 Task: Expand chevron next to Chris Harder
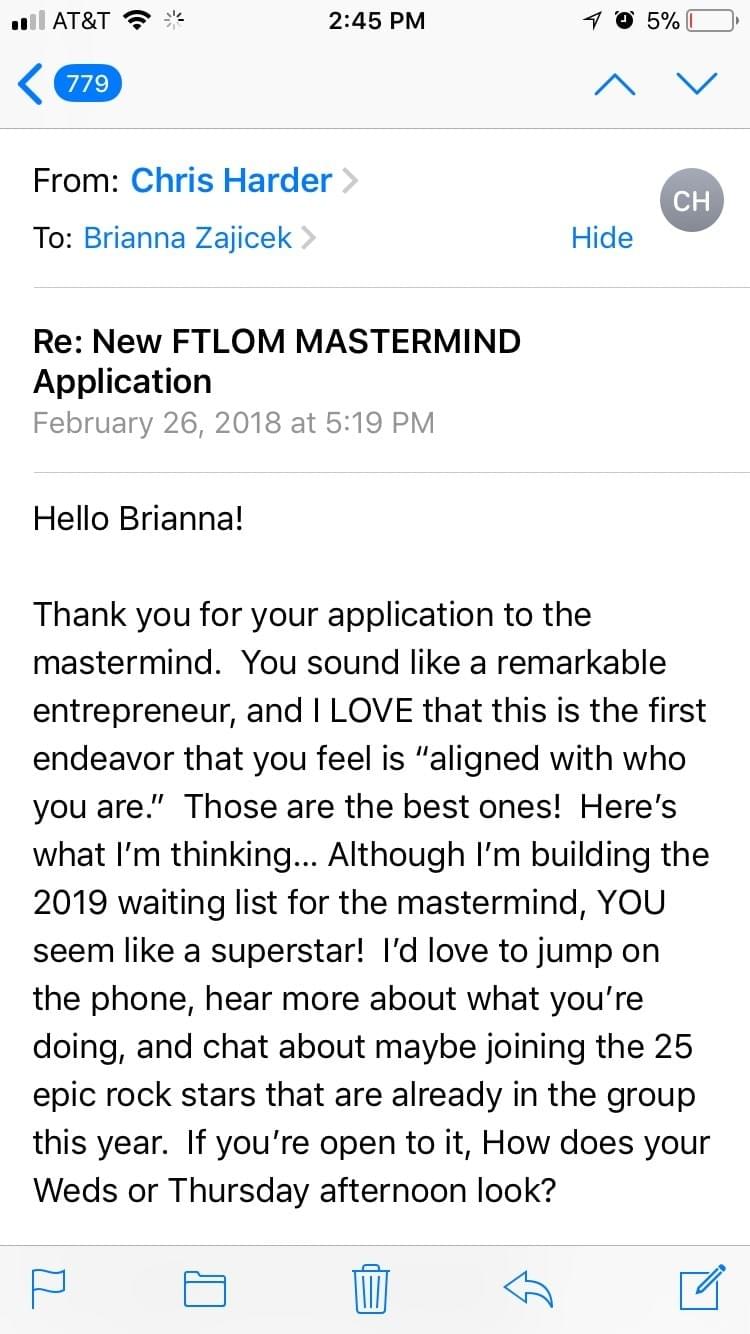pos(349,181)
